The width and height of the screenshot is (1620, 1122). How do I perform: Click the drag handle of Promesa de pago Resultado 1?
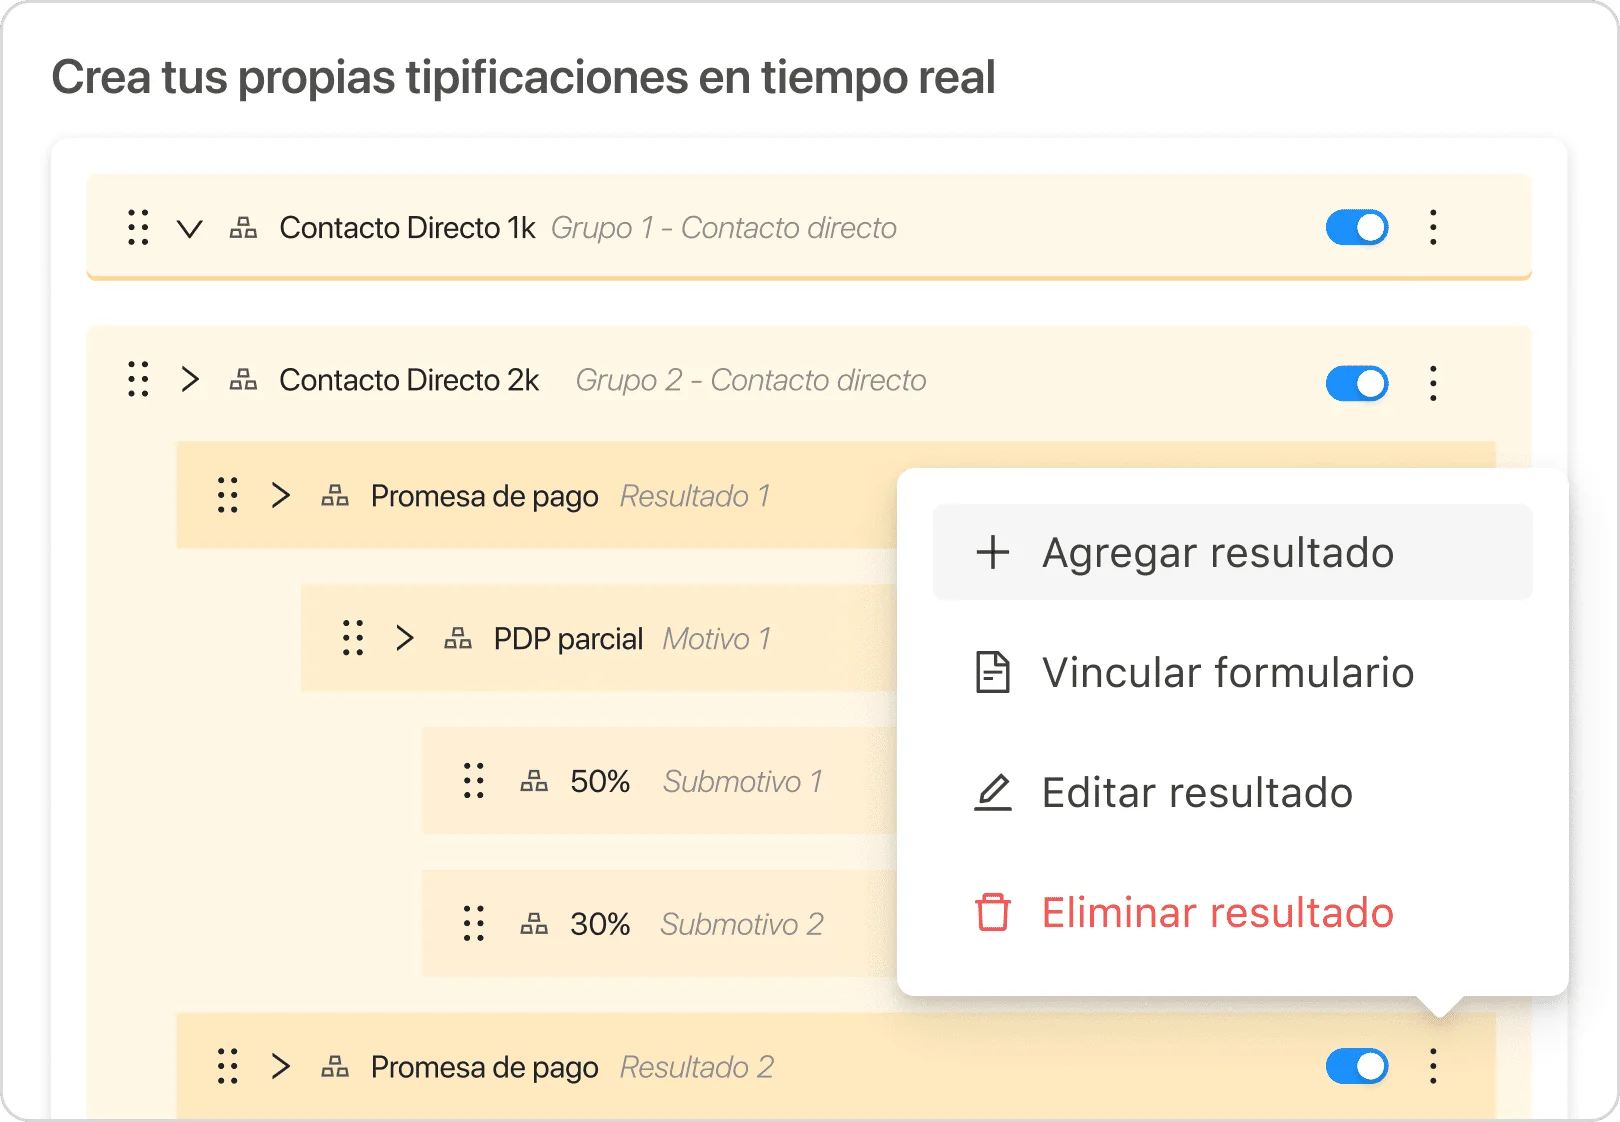228,495
